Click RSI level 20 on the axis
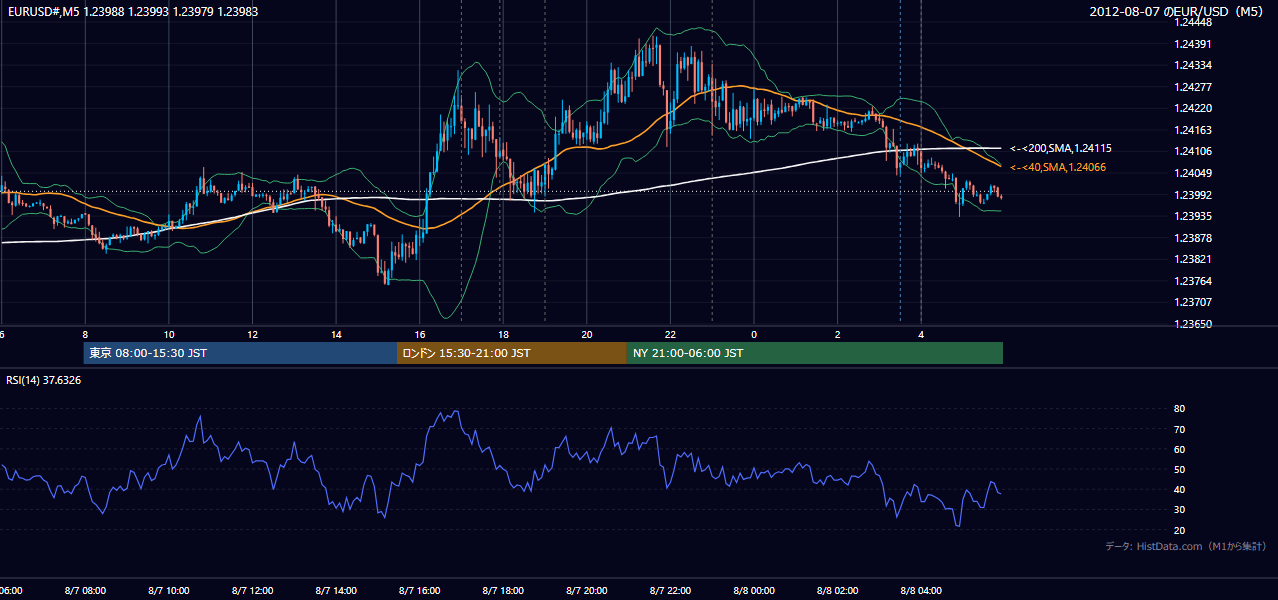The width and height of the screenshot is (1278, 600). point(1179,530)
